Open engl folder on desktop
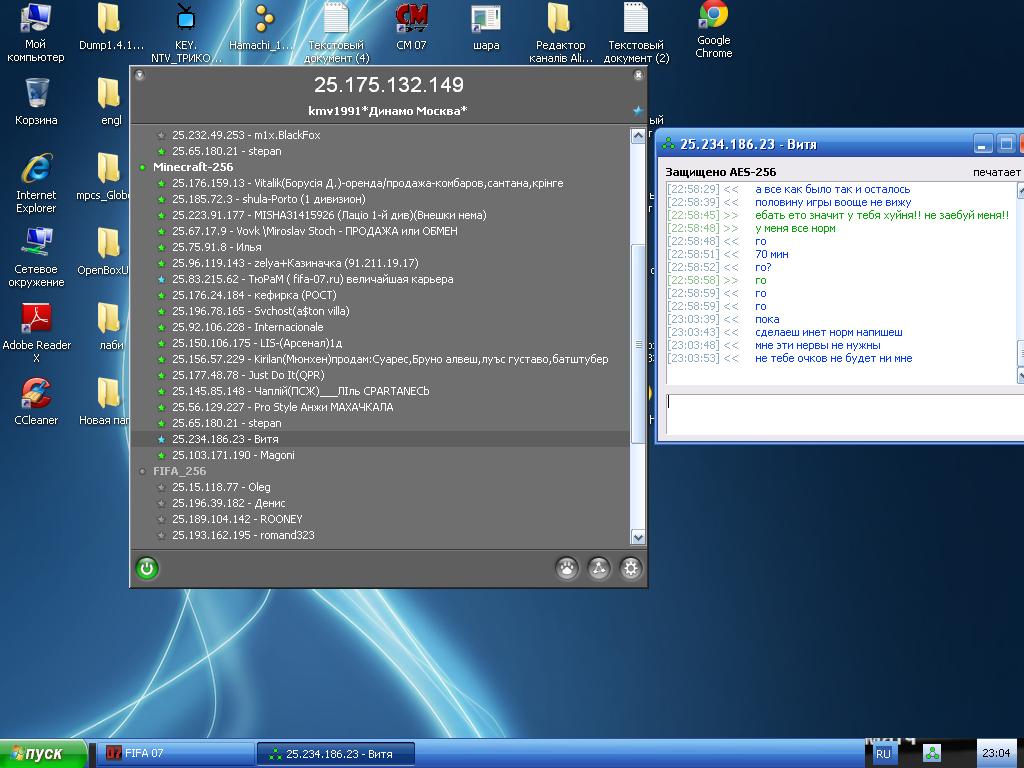Viewport: 1024px width, 768px height. 110,102
